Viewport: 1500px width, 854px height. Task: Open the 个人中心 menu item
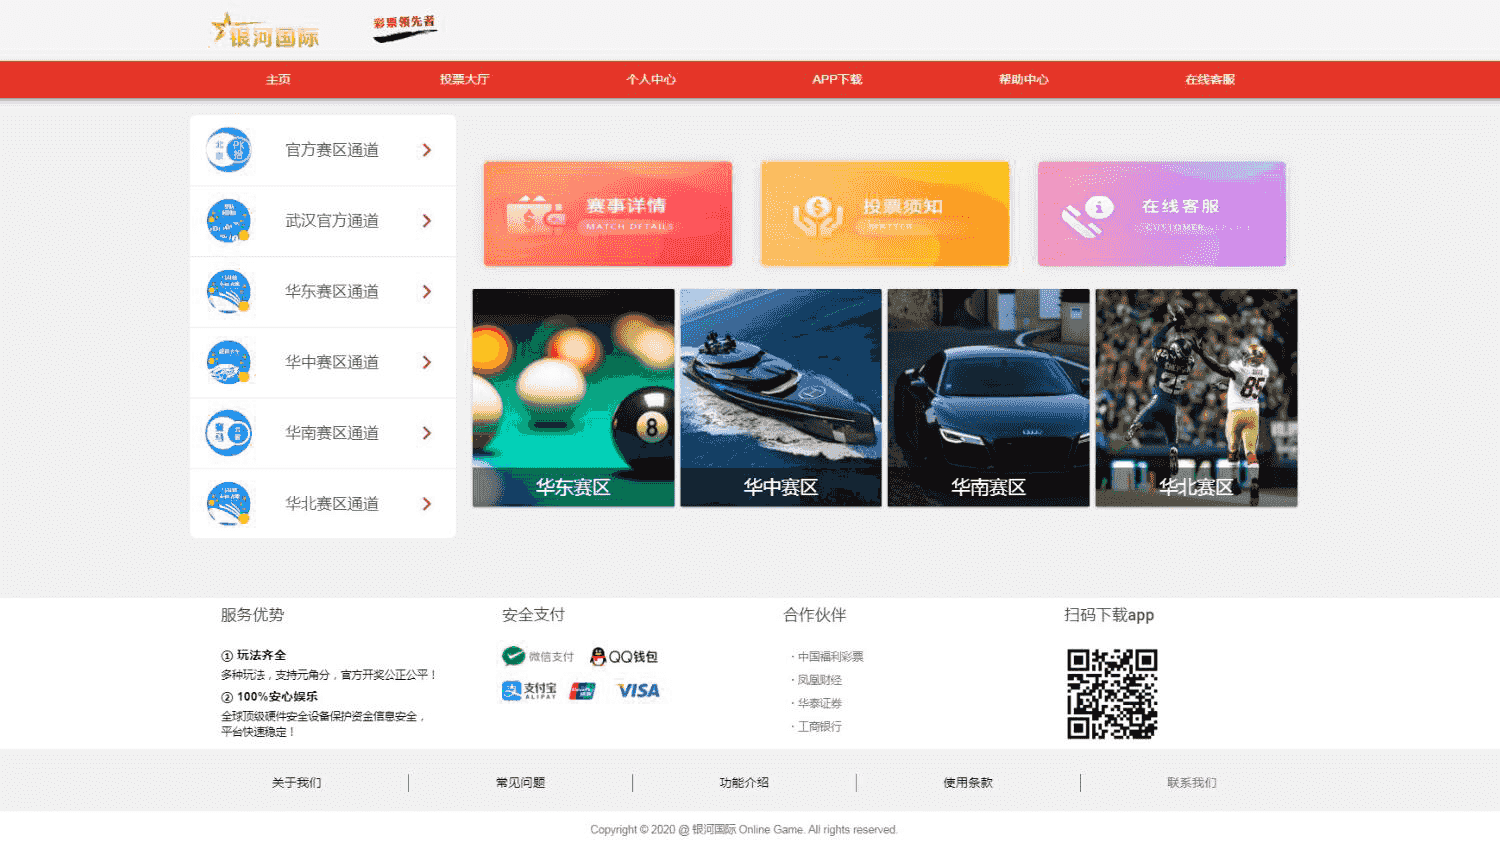(x=650, y=79)
